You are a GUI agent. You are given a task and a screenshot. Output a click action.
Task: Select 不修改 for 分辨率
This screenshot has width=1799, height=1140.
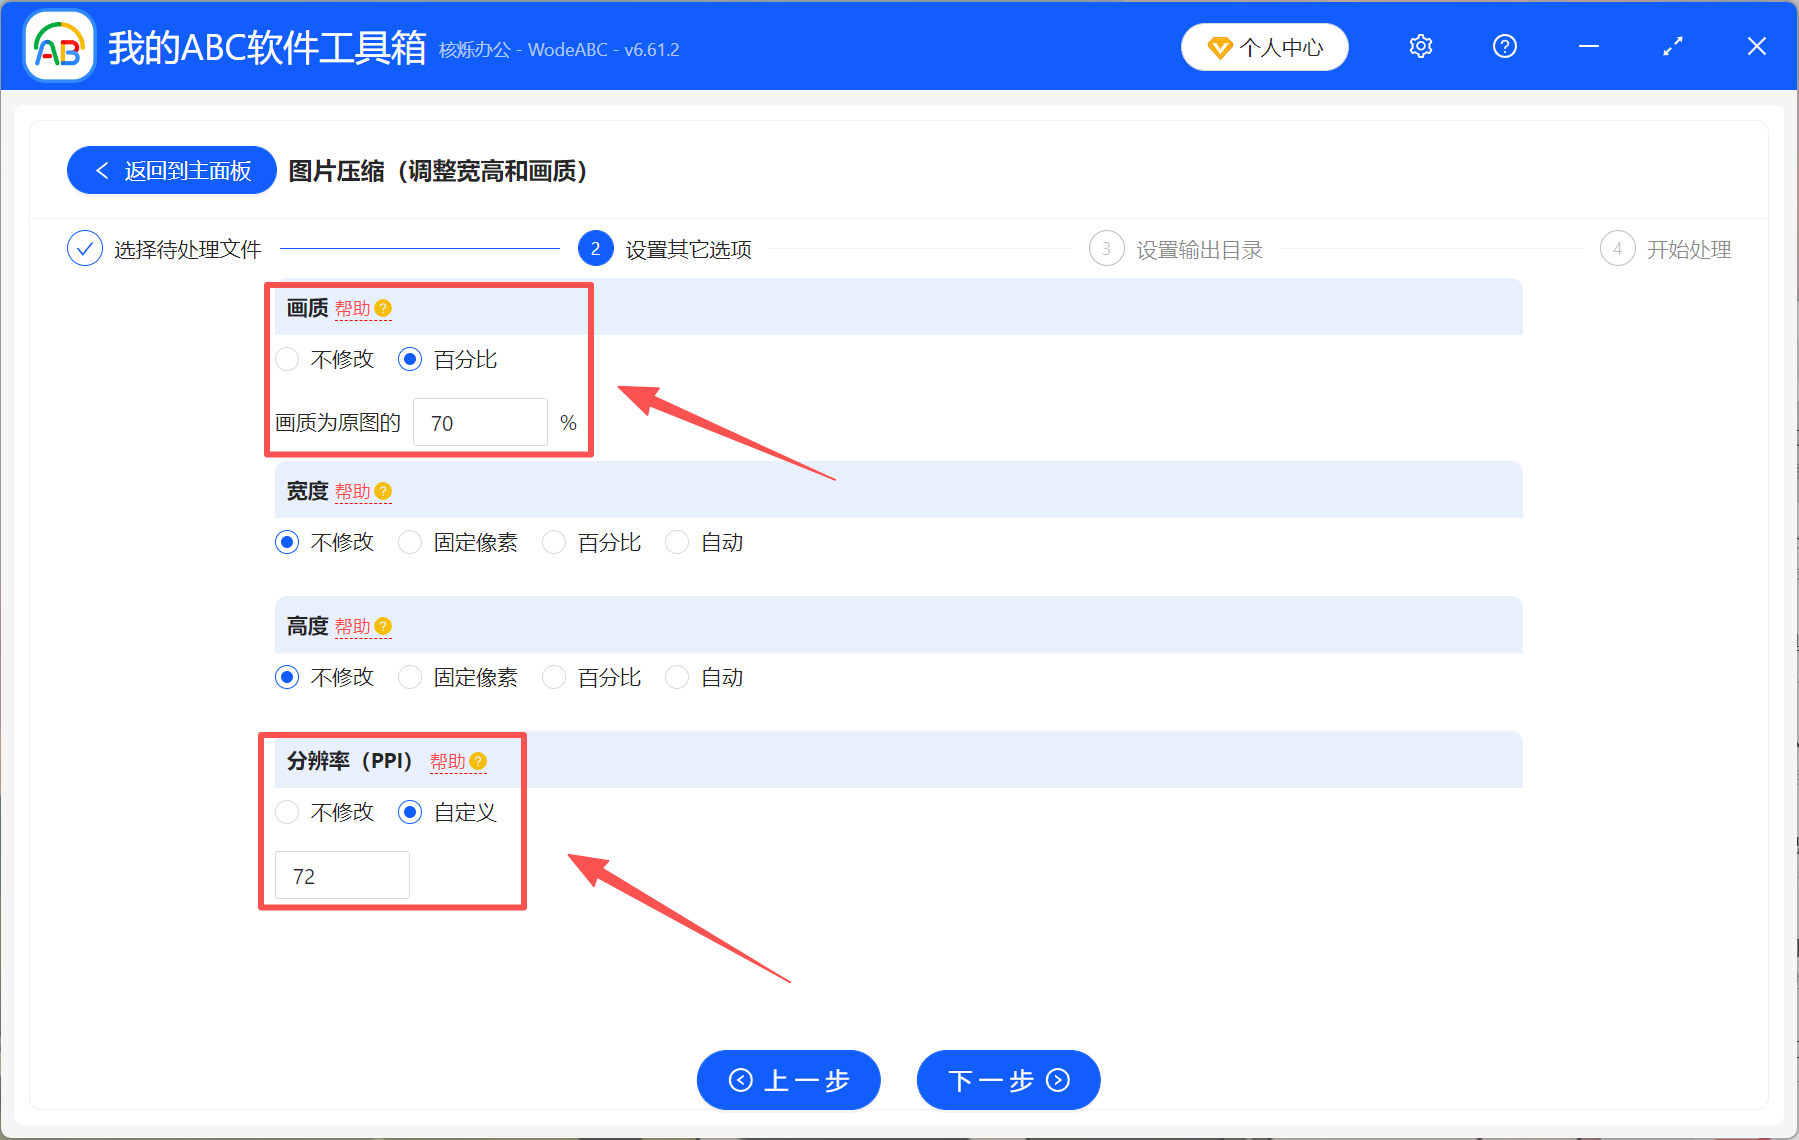tap(287, 812)
